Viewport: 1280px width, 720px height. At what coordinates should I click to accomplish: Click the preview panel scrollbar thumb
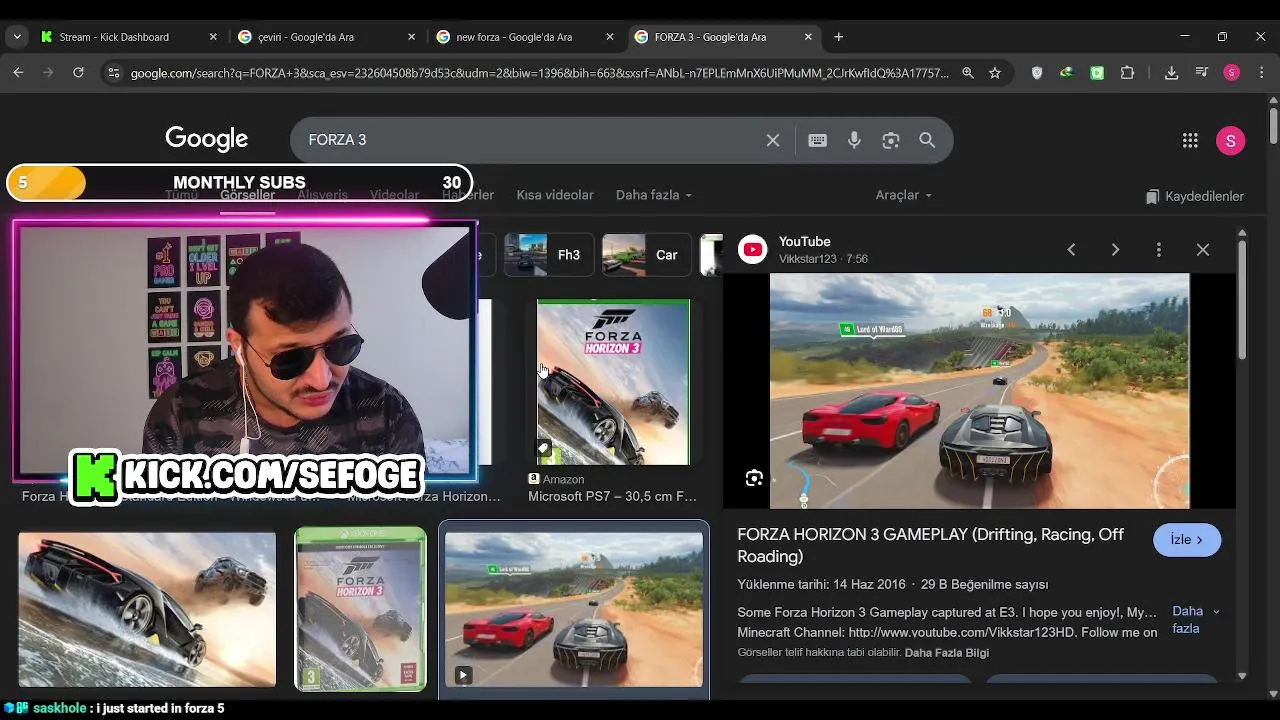tap(1242, 299)
